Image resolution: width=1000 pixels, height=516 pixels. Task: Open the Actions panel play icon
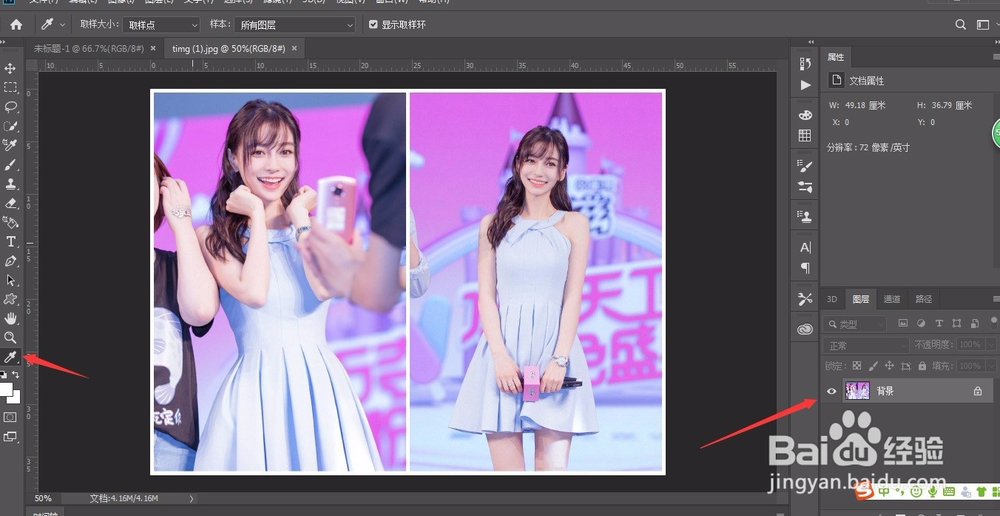pyautogui.click(x=805, y=85)
